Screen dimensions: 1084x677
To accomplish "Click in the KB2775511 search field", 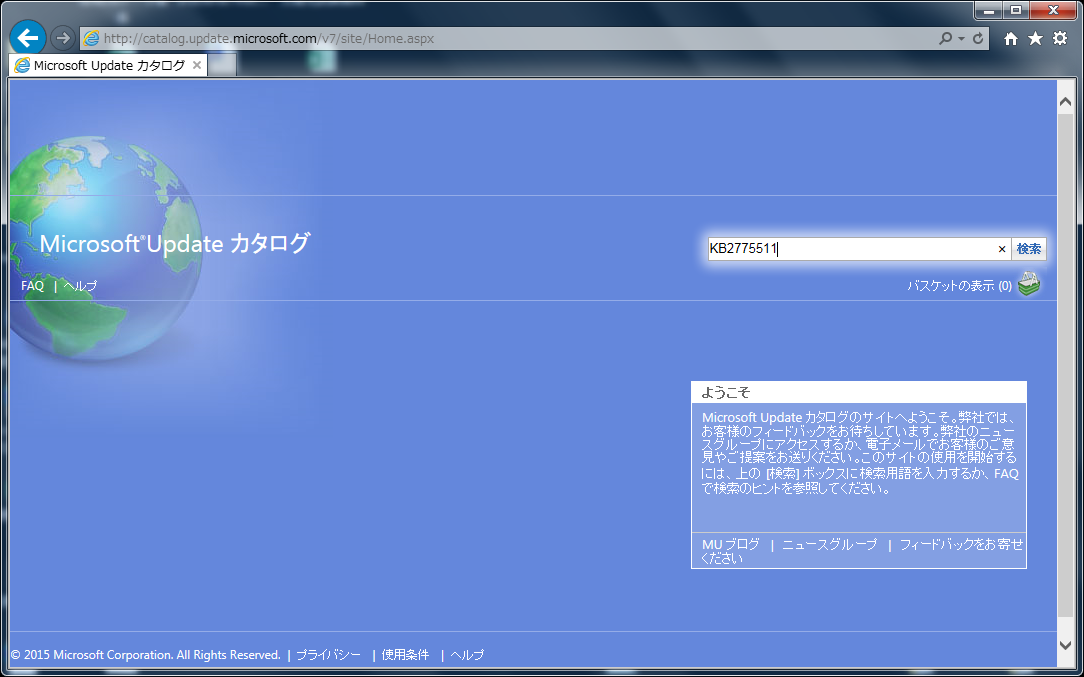I will [x=850, y=249].
